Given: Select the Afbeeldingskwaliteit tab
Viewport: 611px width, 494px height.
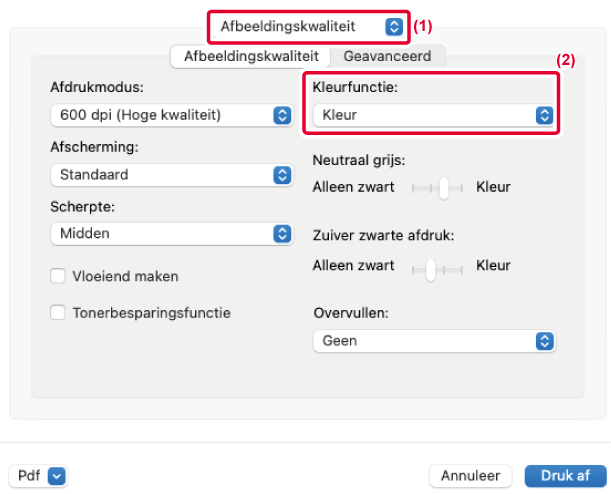Looking at the screenshot, I should 250,57.
